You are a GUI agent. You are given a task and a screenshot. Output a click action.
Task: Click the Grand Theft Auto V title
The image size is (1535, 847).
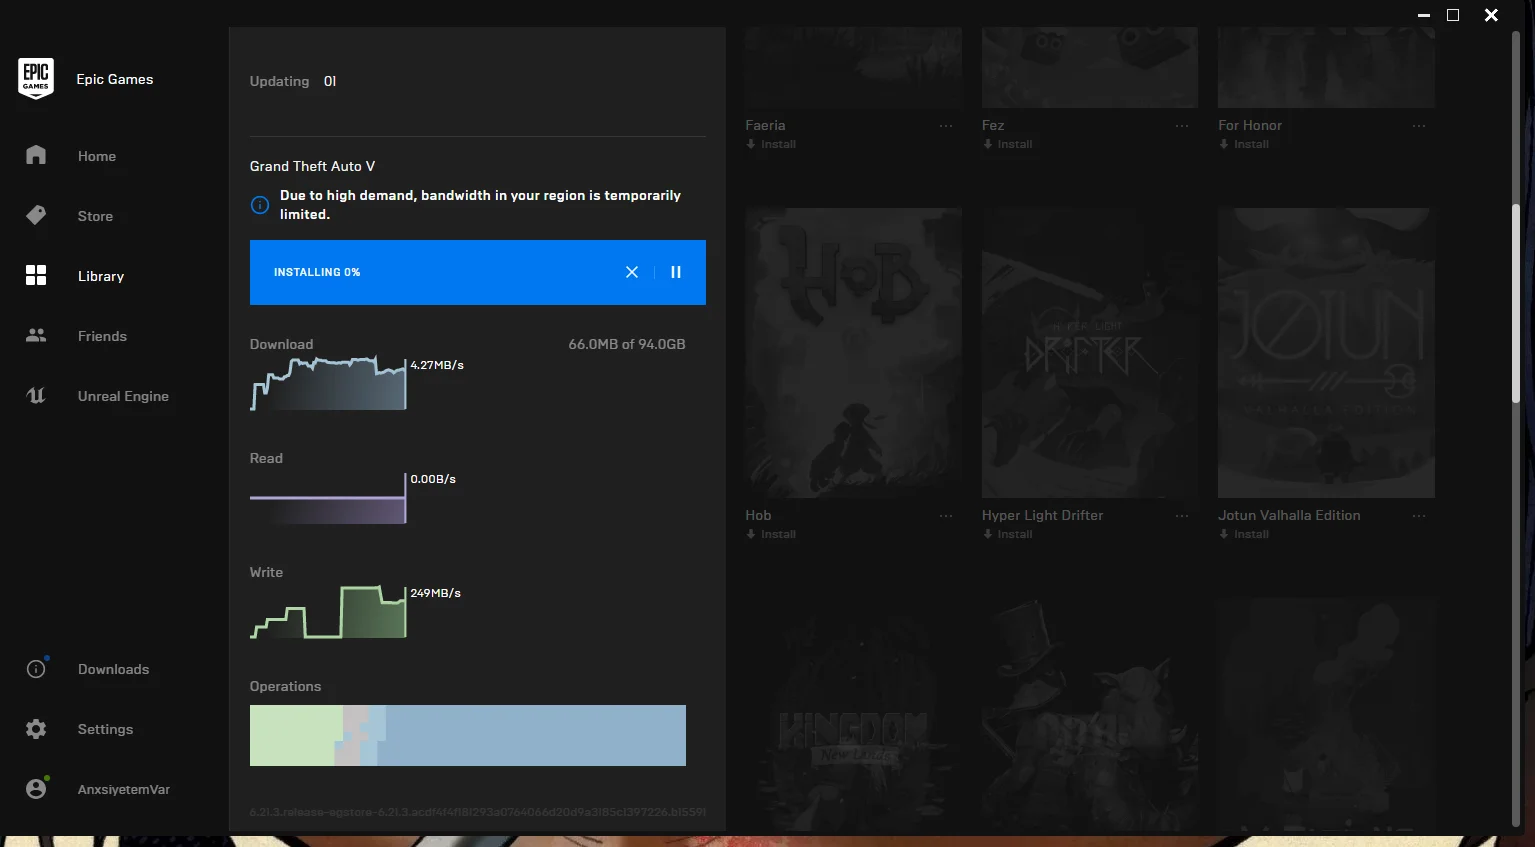click(x=312, y=166)
